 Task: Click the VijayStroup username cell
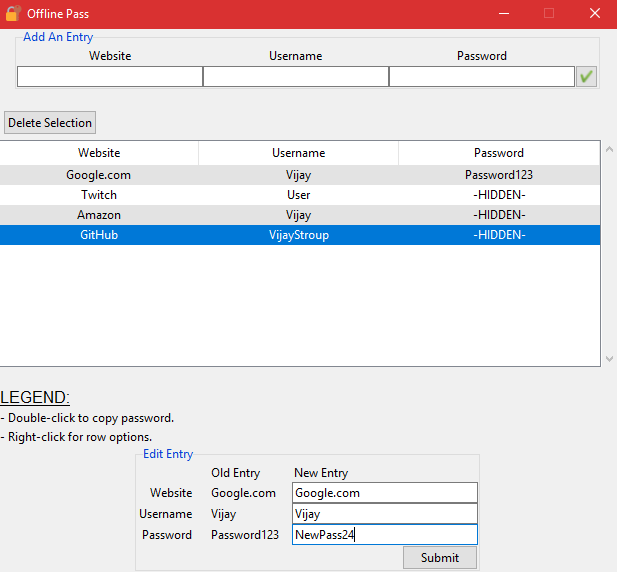tap(299, 235)
